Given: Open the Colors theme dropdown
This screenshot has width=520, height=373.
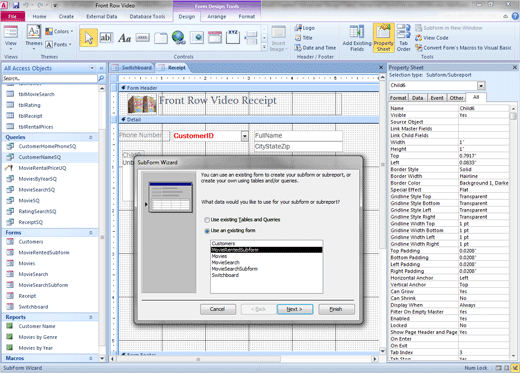Looking at the screenshot, I should 59,31.
